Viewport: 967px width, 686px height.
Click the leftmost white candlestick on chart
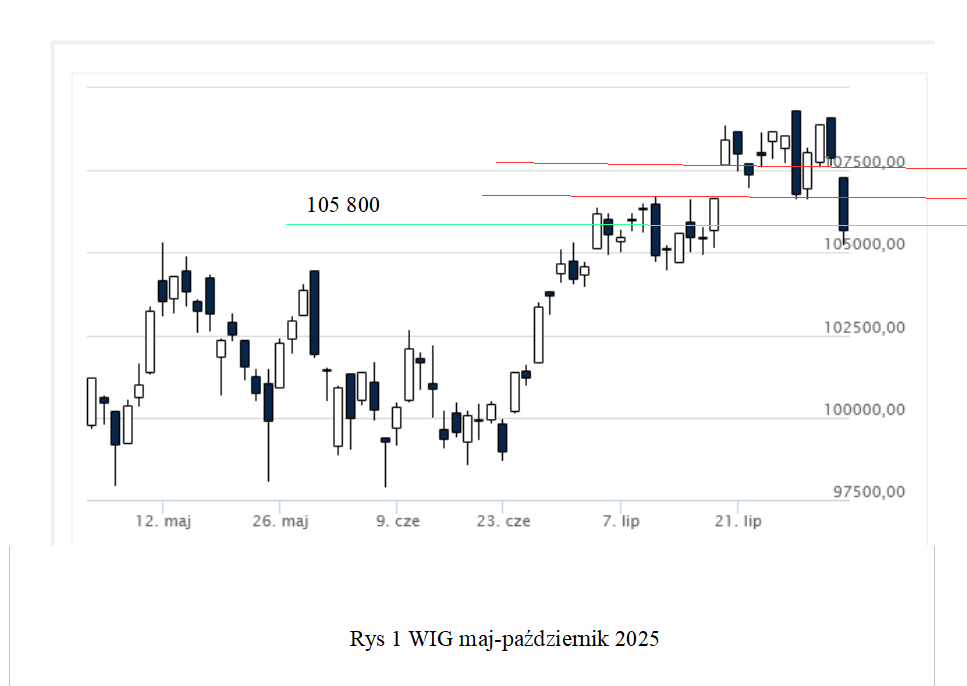point(92,401)
